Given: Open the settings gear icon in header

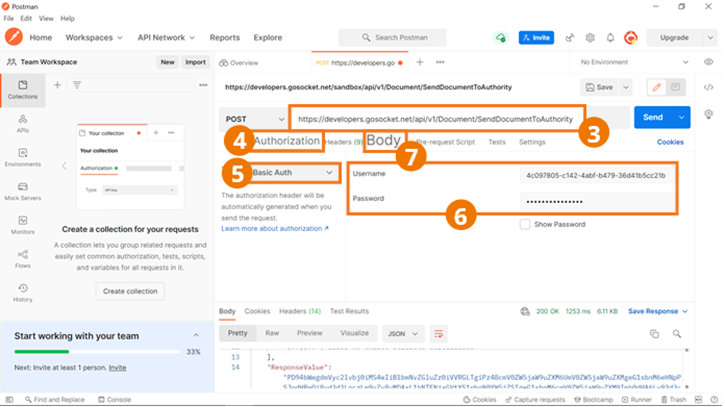Looking at the screenshot, I should 590,37.
